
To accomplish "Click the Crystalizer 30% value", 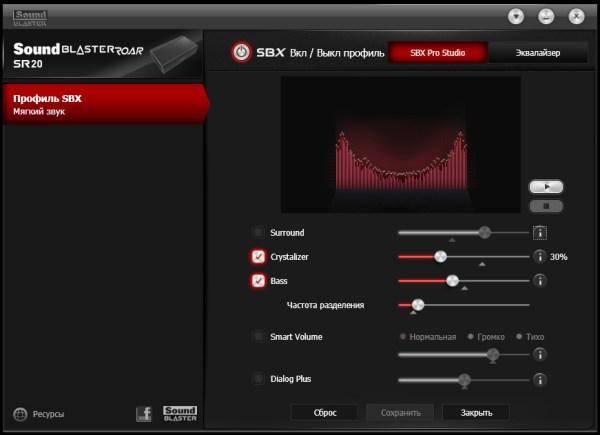I will pyautogui.click(x=558, y=257).
